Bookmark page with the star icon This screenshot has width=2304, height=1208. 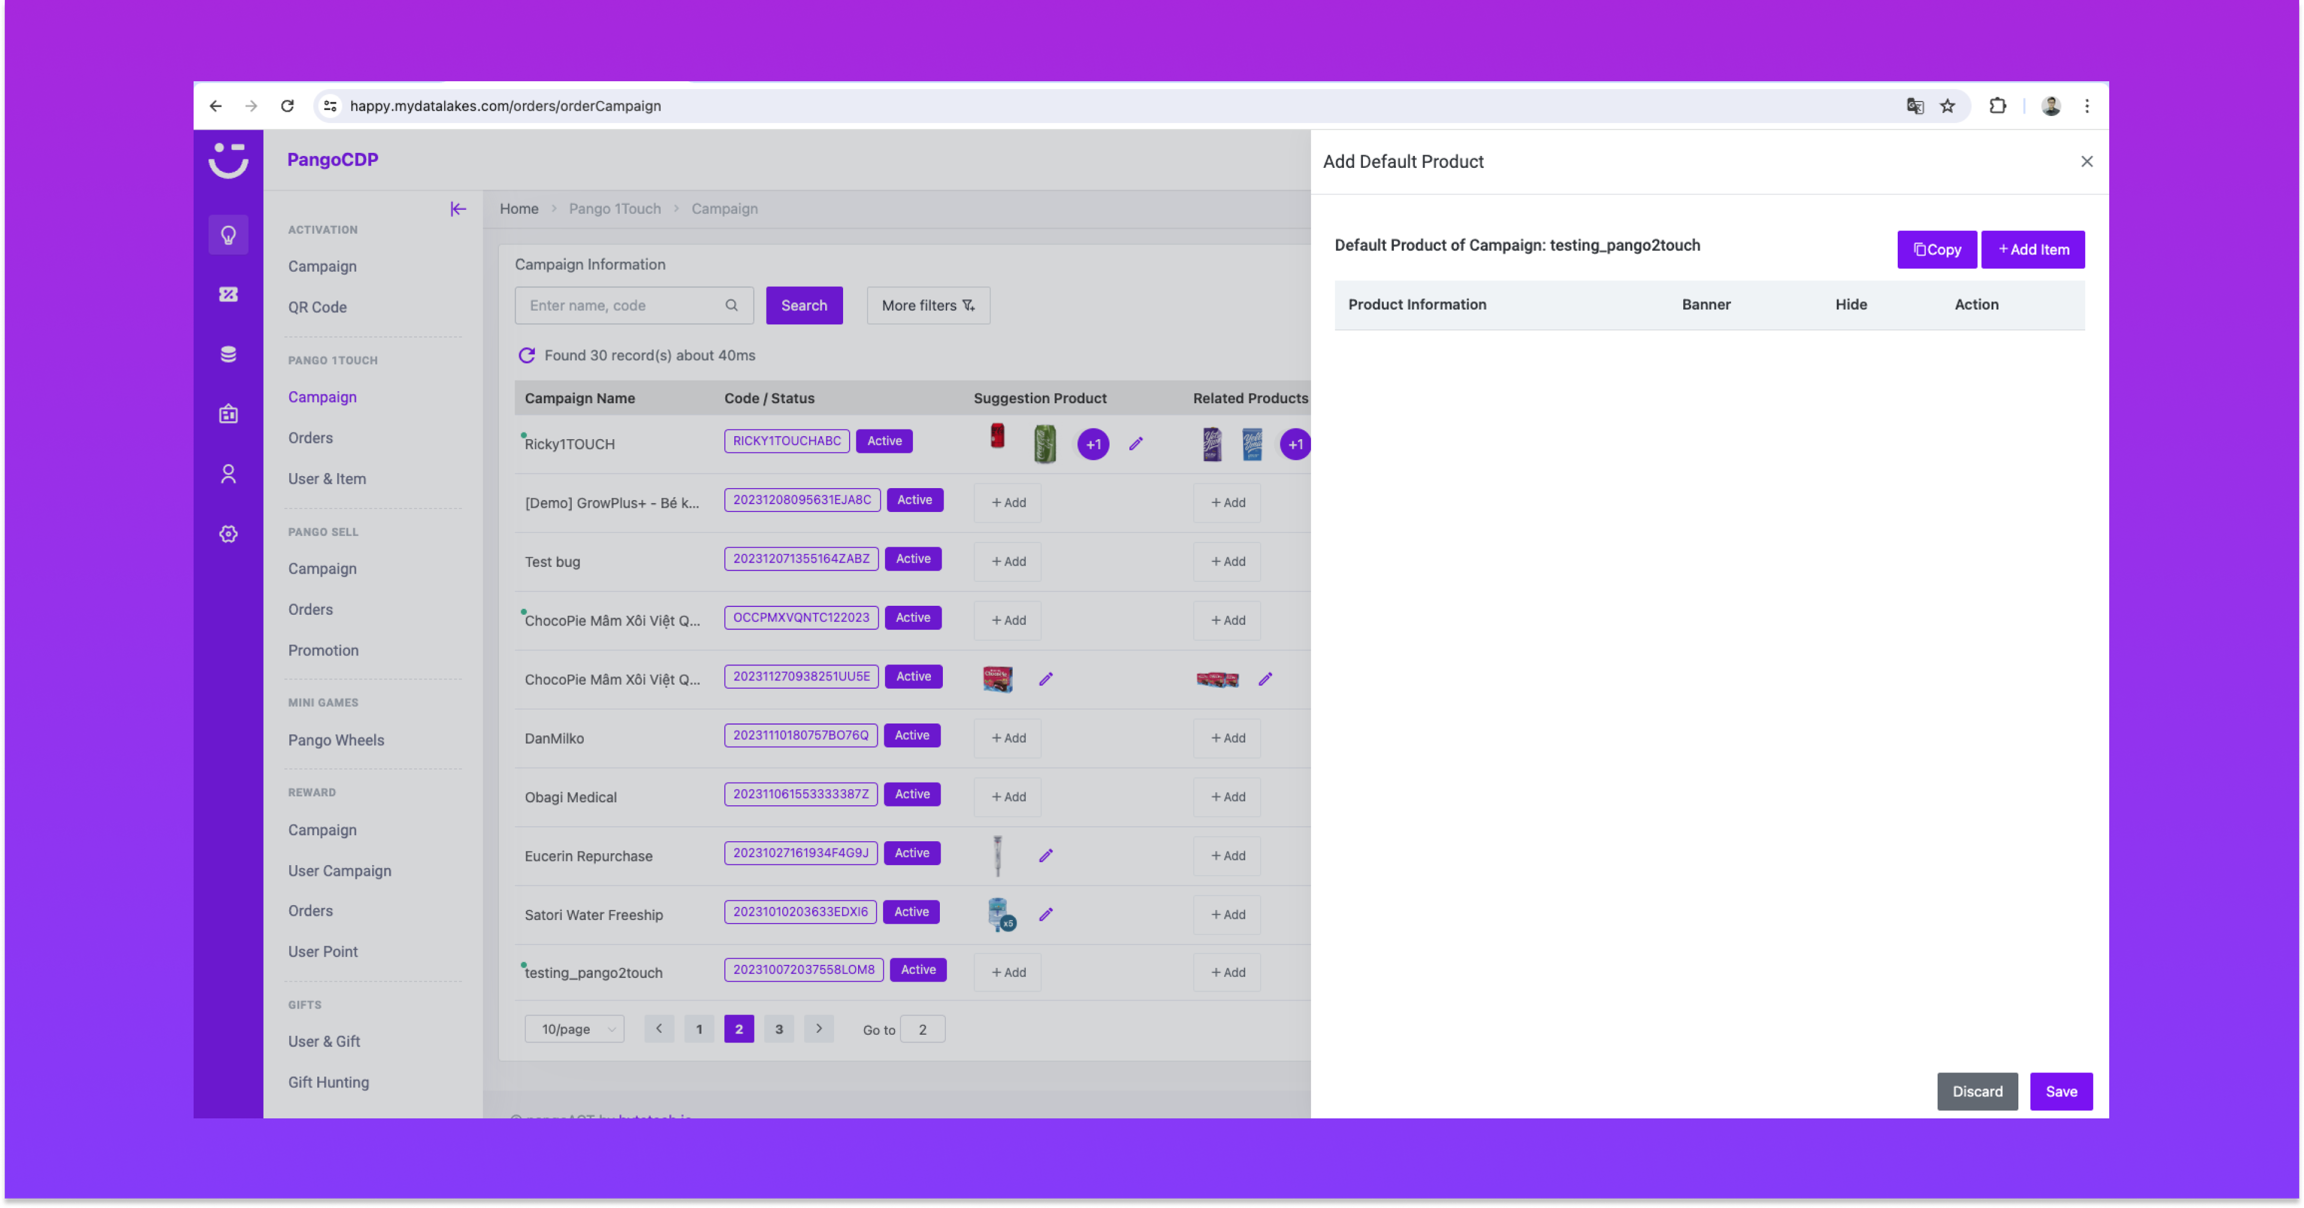(1948, 106)
